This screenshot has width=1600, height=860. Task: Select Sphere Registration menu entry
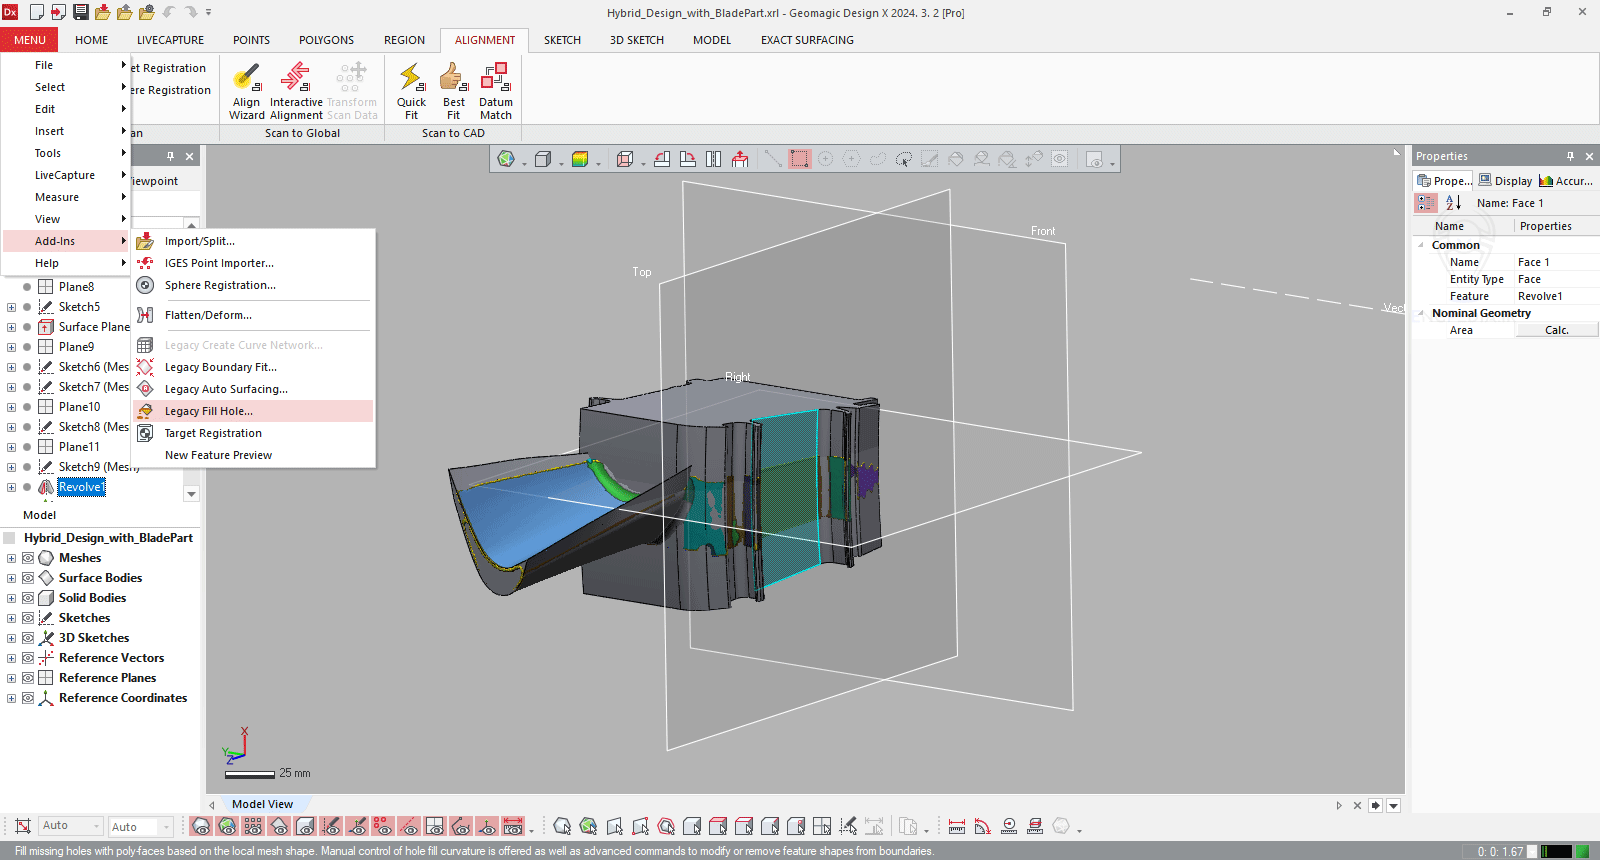[253, 285]
